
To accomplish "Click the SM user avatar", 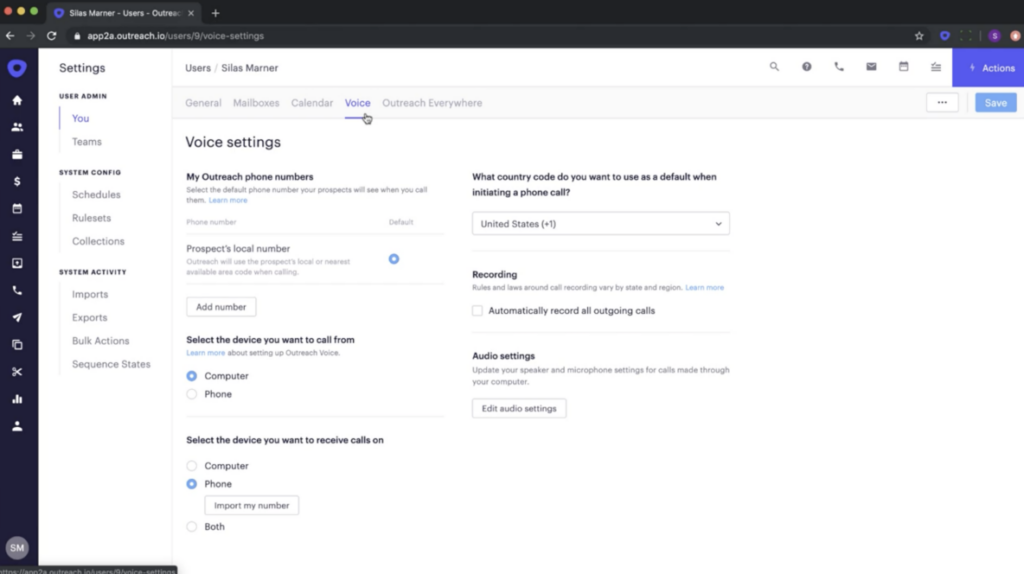I will point(17,548).
